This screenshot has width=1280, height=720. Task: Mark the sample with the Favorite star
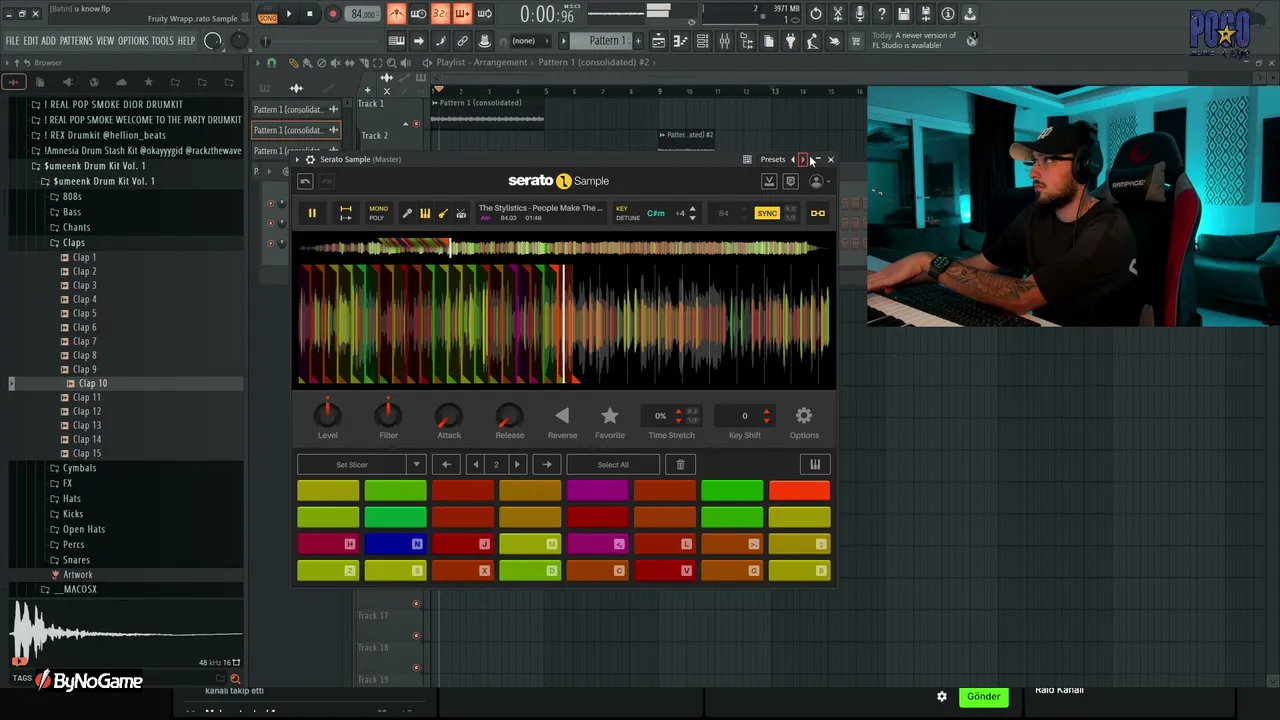[x=610, y=415]
